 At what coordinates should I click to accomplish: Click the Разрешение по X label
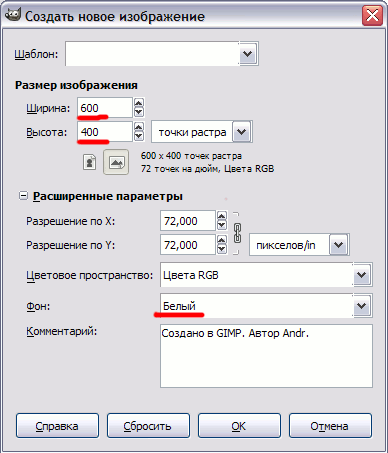pos(71,221)
